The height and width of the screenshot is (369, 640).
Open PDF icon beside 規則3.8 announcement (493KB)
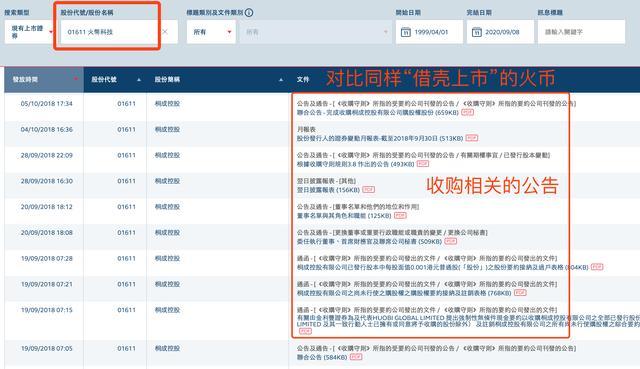point(423,164)
